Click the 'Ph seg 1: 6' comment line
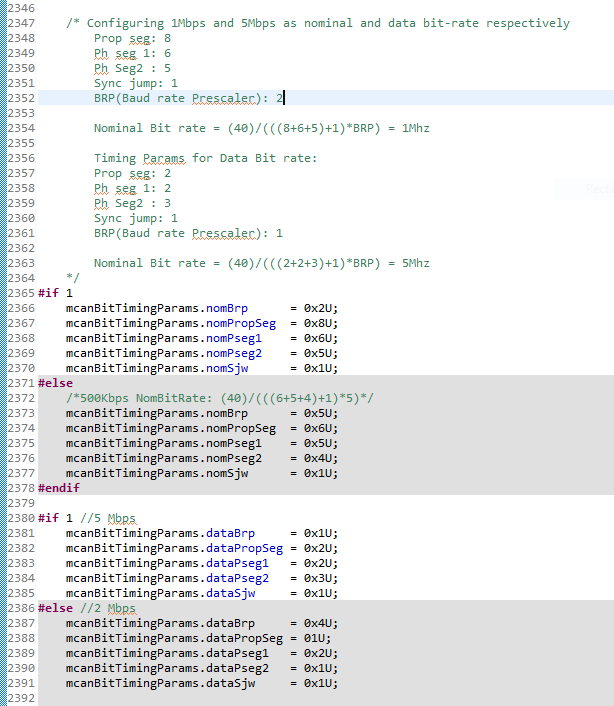This screenshot has width=614, height=706. pyautogui.click(x=132, y=53)
